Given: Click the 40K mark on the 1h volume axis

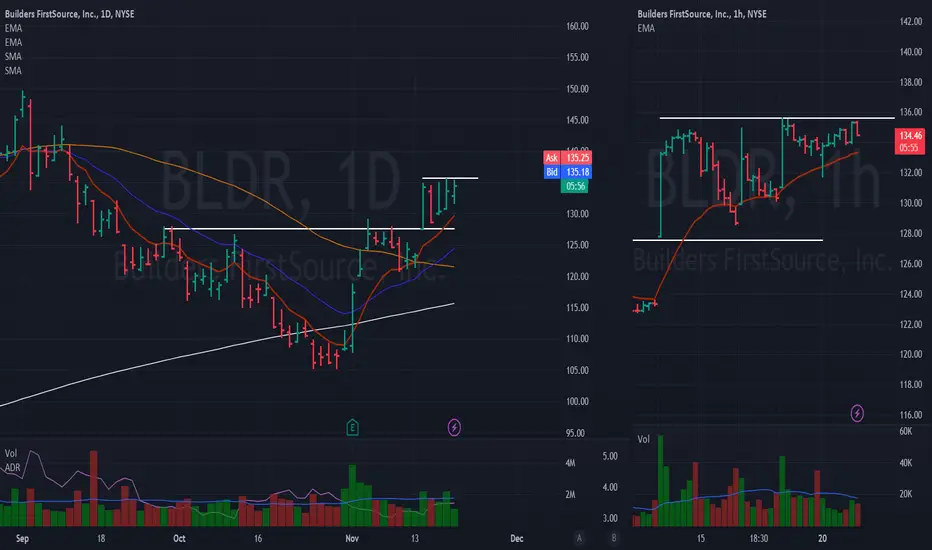Looking at the screenshot, I should click(x=905, y=463).
